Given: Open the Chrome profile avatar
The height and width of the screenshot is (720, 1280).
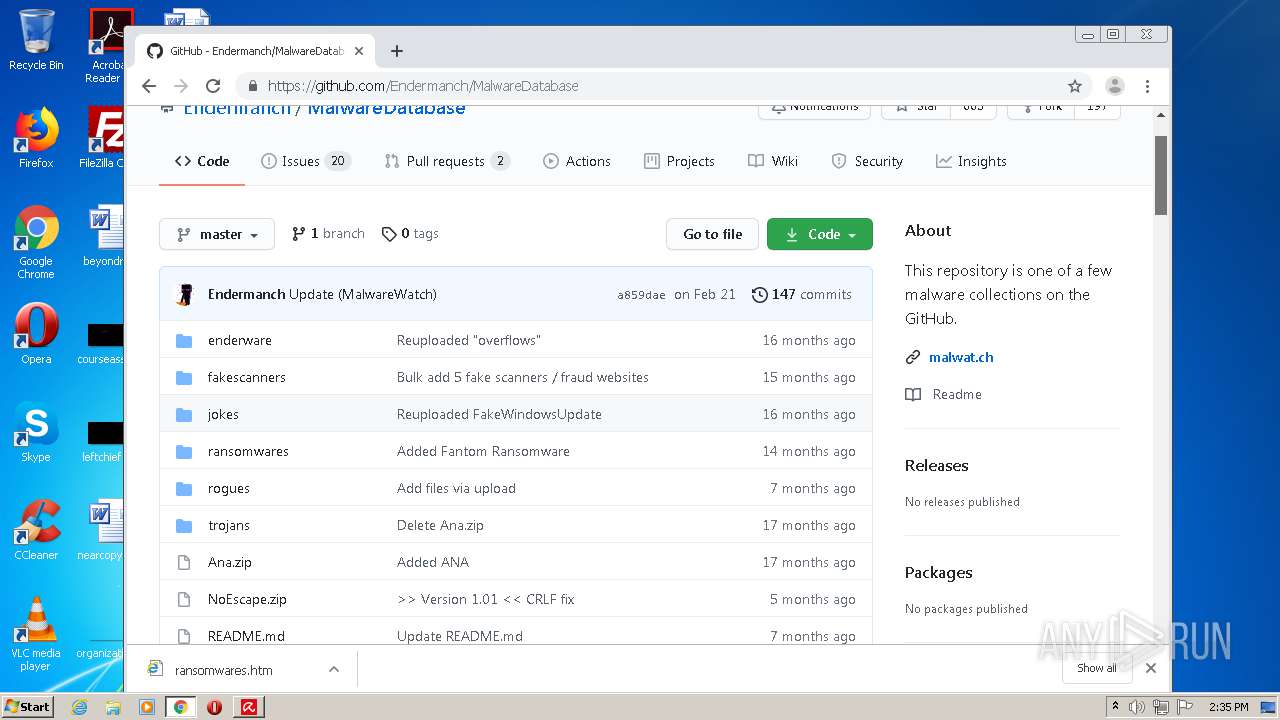Looking at the screenshot, I should [1115, 86].
